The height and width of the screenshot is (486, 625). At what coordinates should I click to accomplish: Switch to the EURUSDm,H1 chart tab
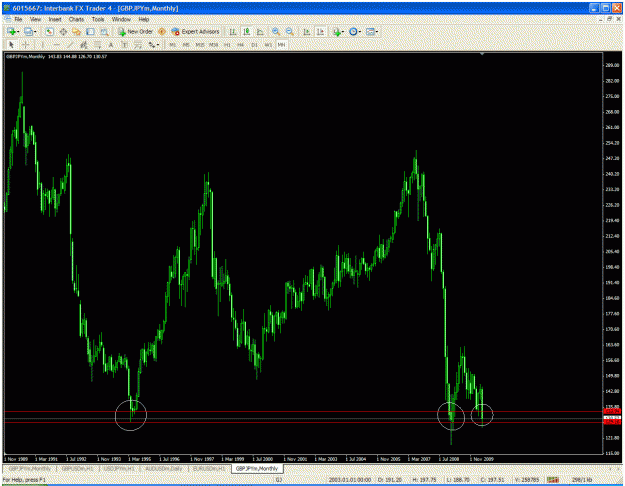(209, 469)
